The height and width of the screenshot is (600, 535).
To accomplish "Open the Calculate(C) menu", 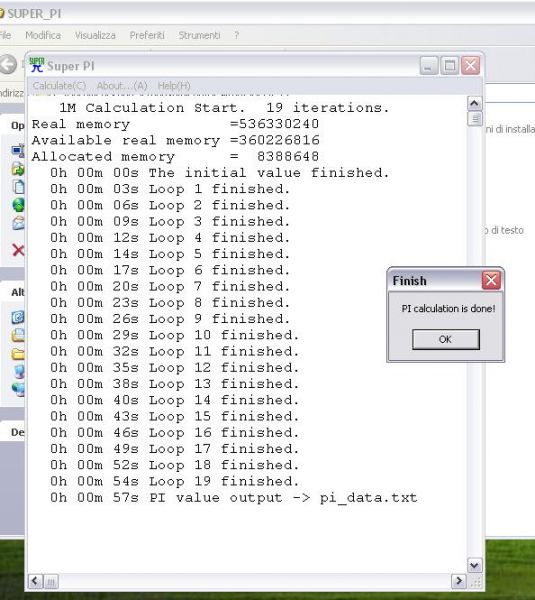I will point(59,85).
